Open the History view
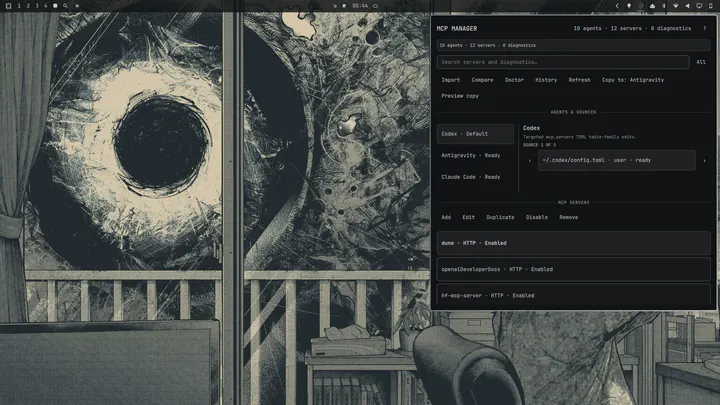This screenshot has width=720, height=405. tap(546, 80)
